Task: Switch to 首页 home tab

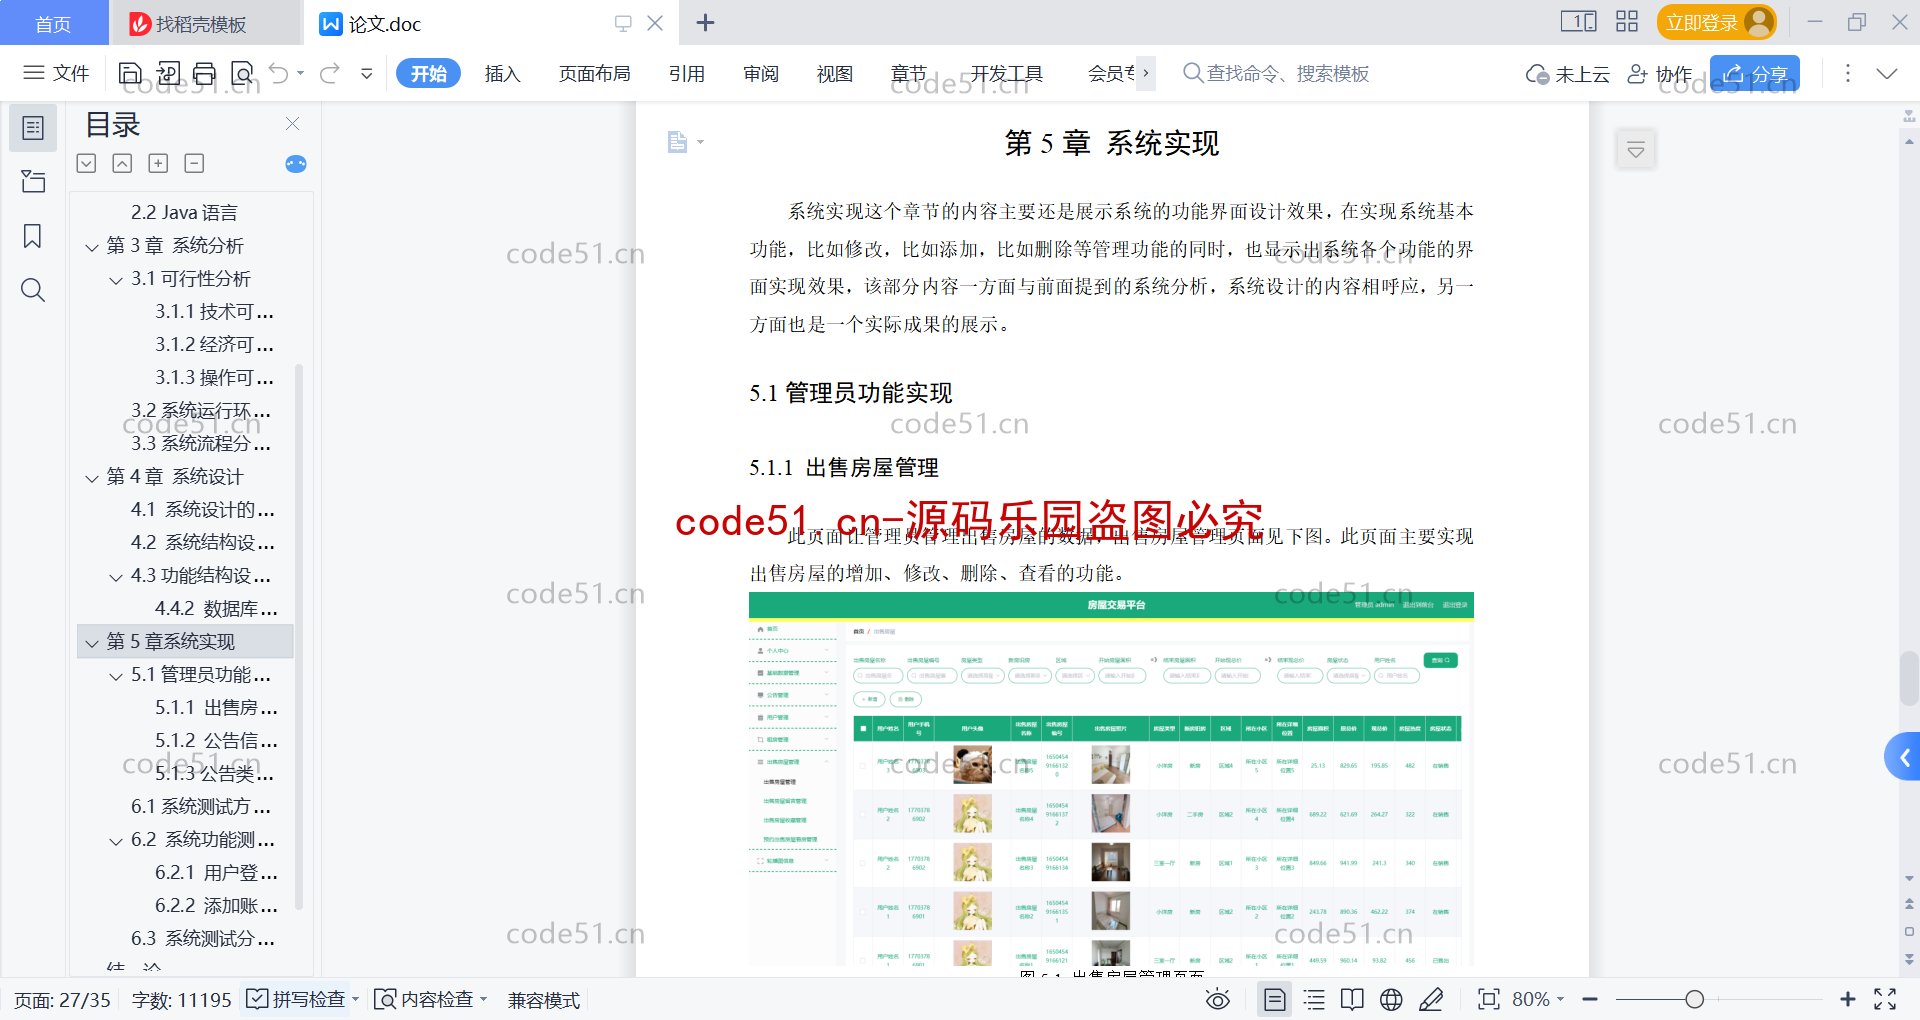Action: point(53,23)
